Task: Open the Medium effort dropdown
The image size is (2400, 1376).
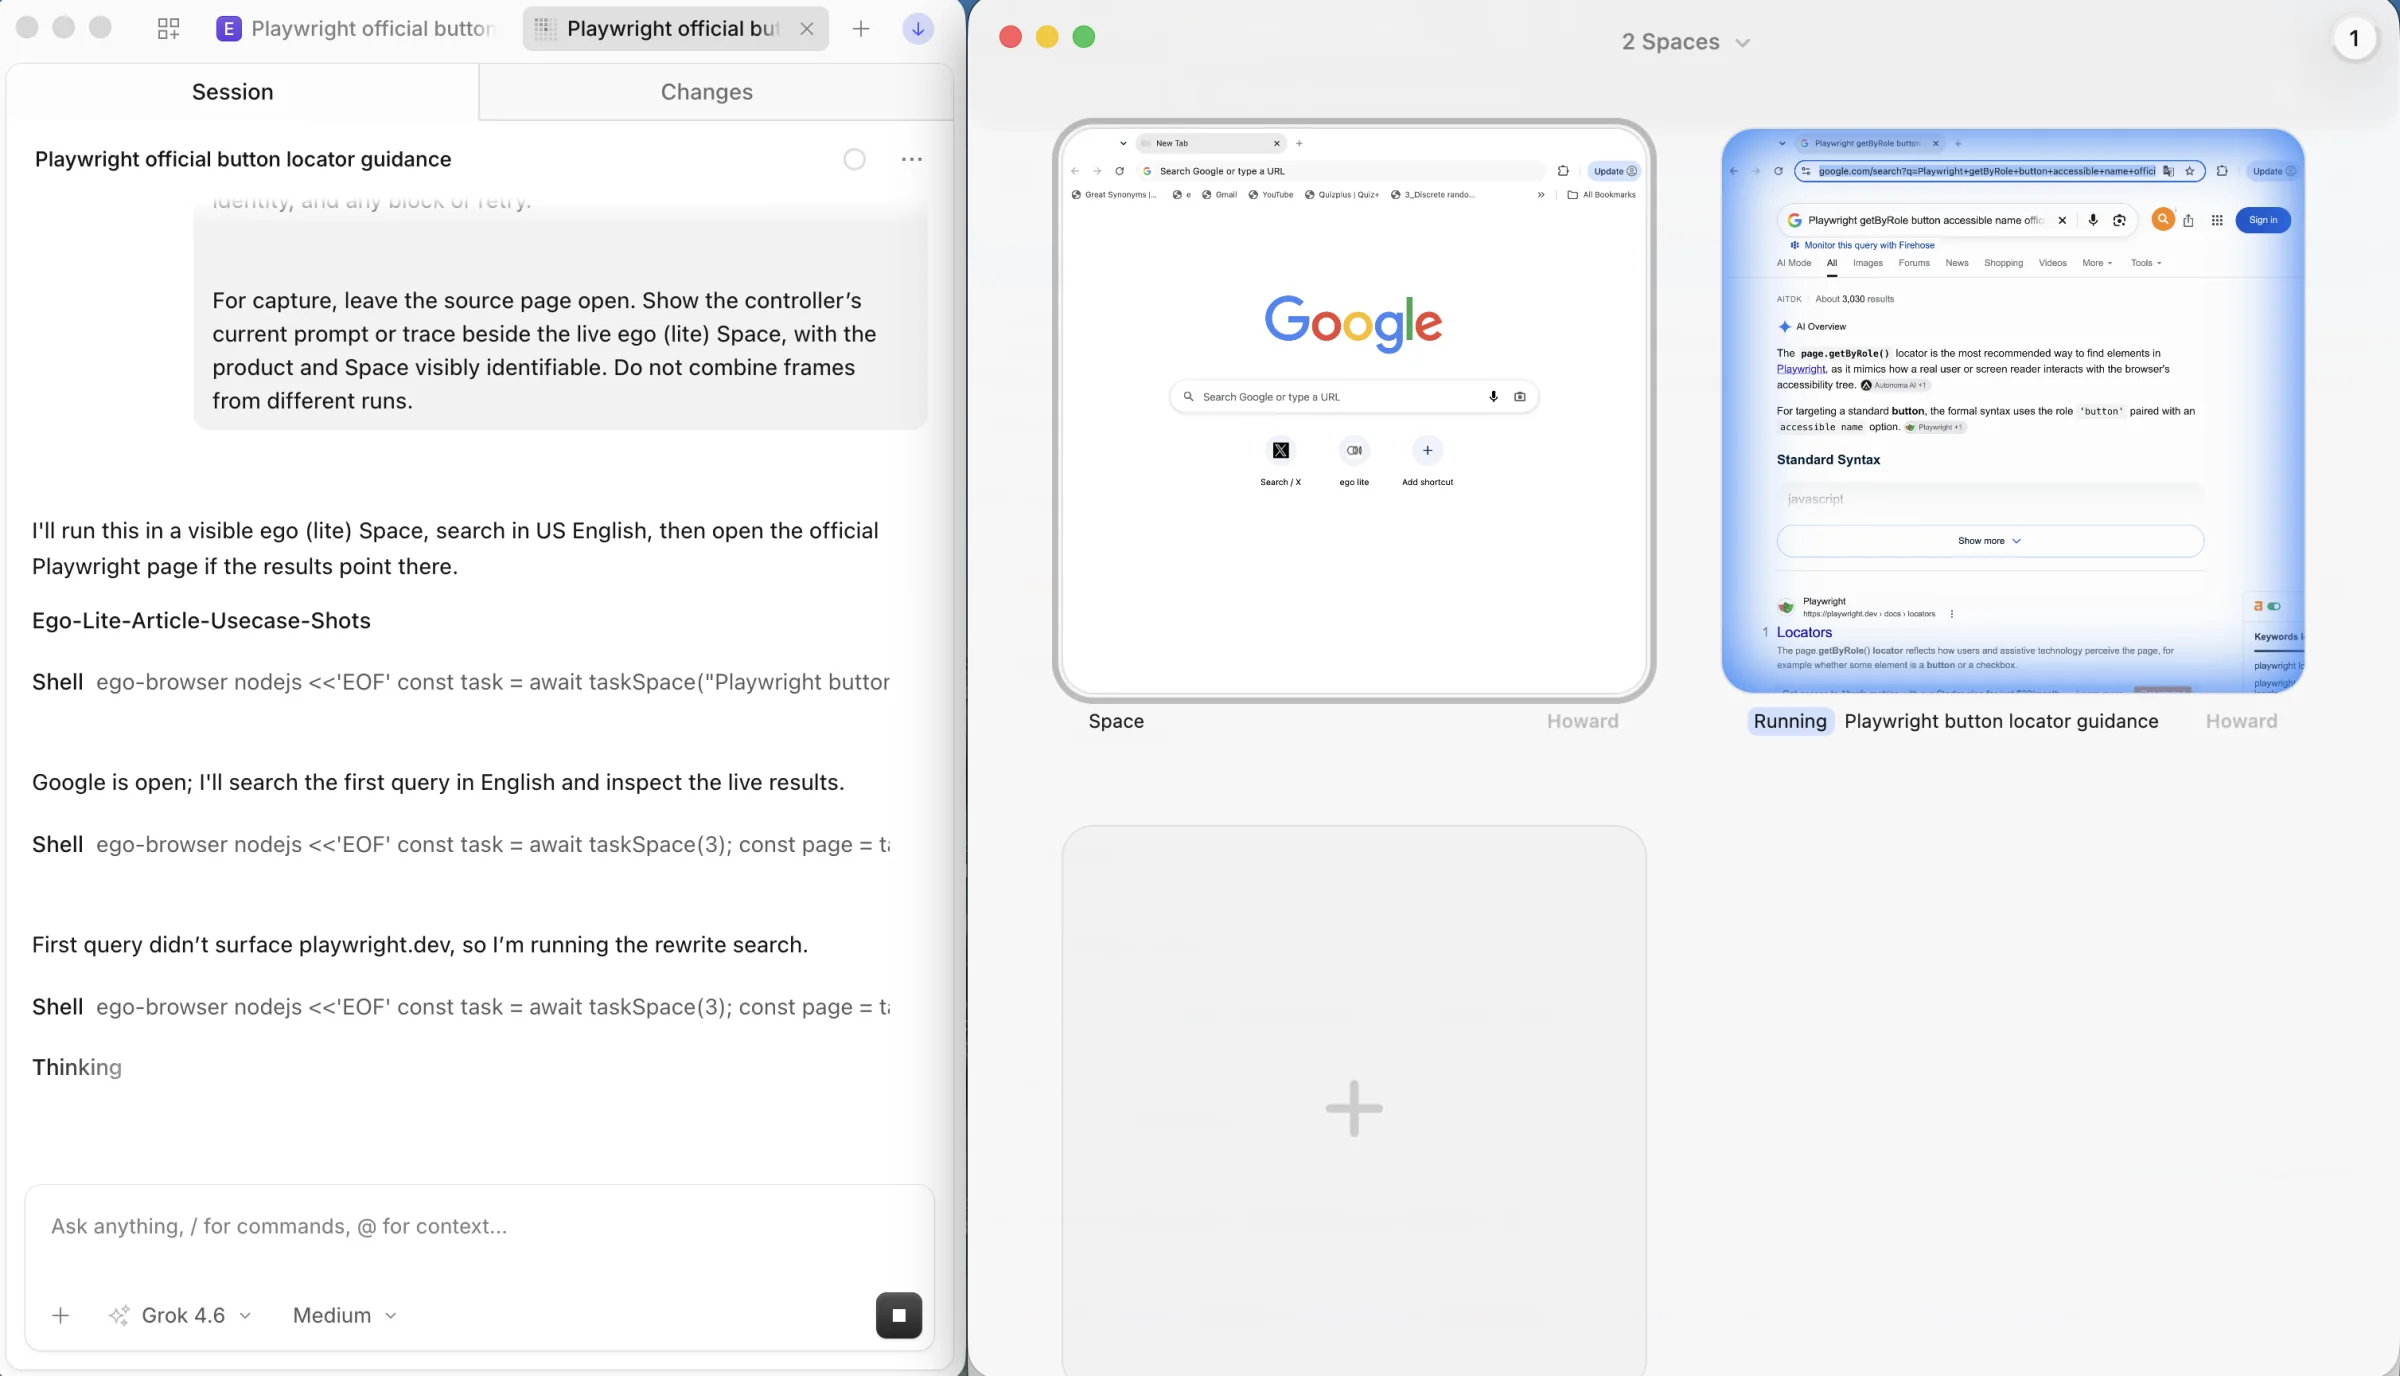Action: tap(345, 1315)
